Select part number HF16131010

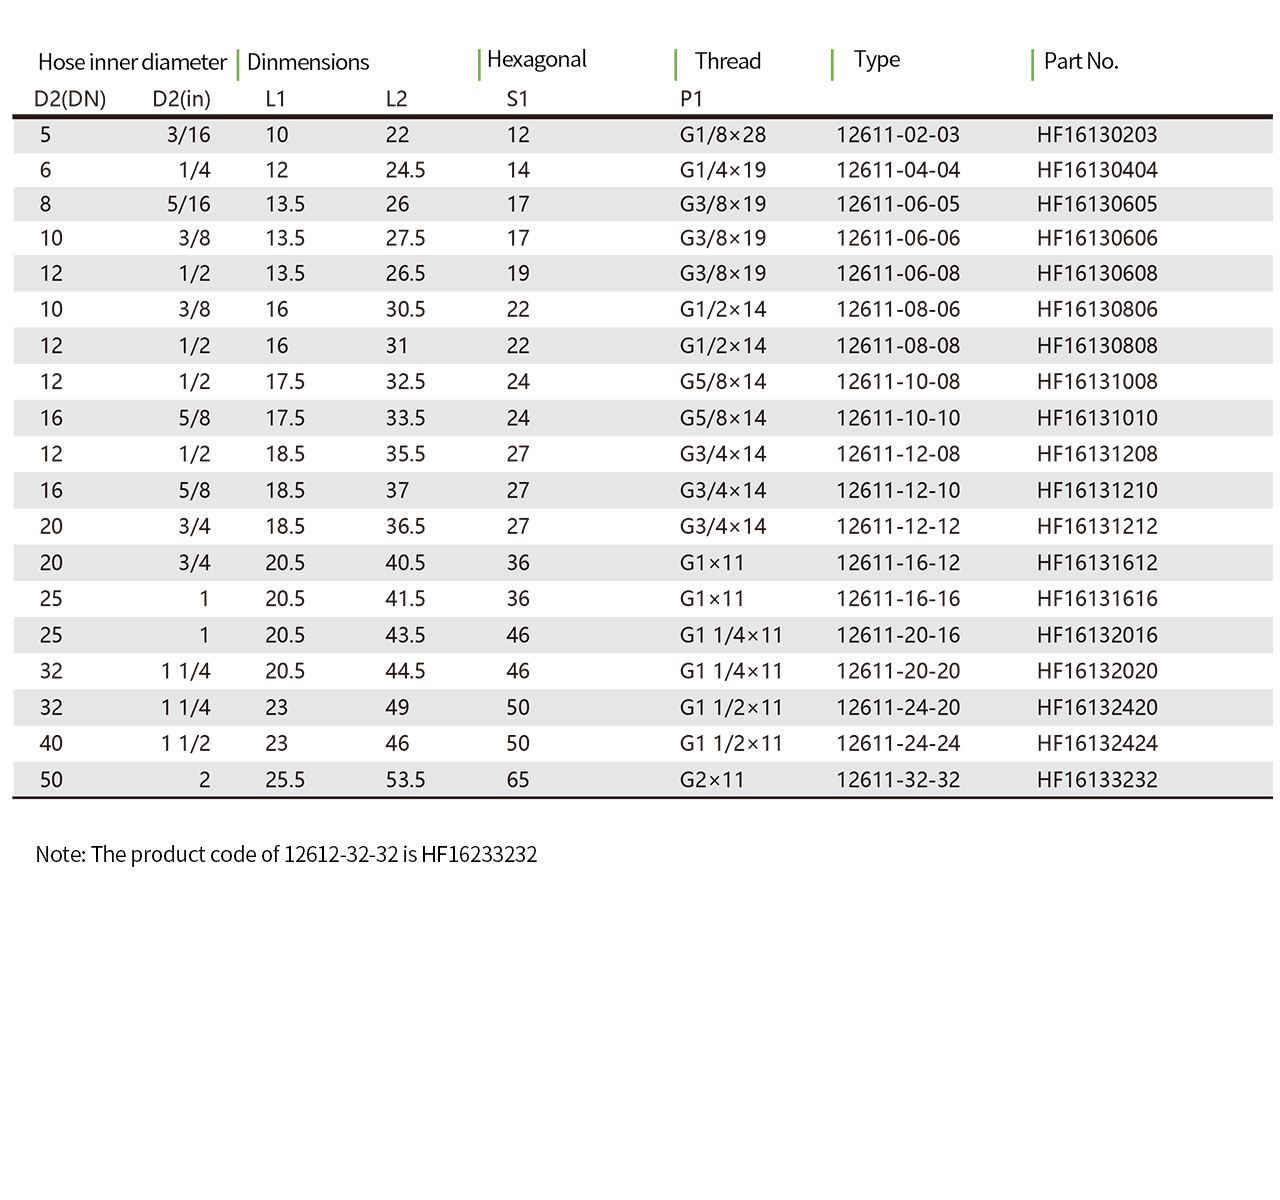tap(1097, 418)
